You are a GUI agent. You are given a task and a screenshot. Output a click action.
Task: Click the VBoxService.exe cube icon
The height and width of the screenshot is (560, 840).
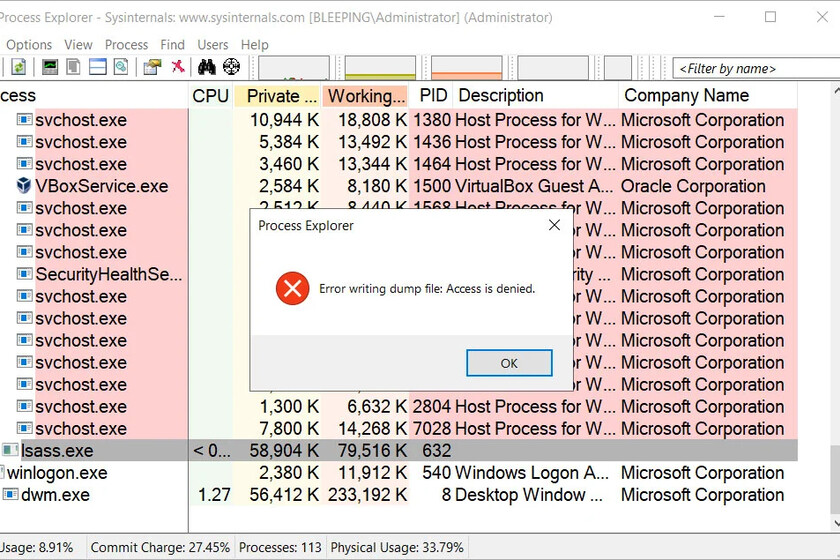[x=24, y=185]
